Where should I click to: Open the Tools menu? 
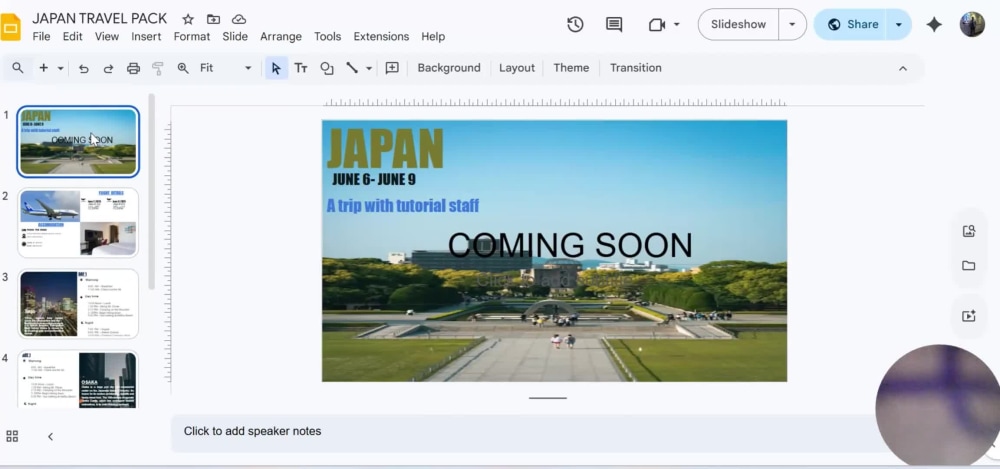[327, 36]
